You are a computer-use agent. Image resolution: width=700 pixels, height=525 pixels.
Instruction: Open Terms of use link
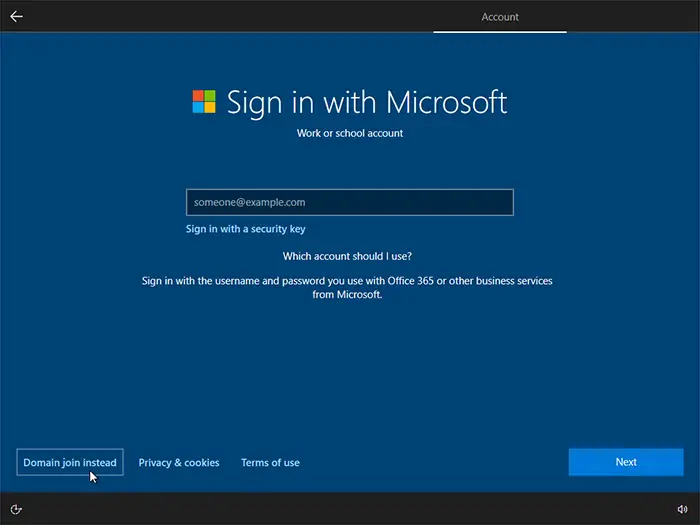pos(270,462)
